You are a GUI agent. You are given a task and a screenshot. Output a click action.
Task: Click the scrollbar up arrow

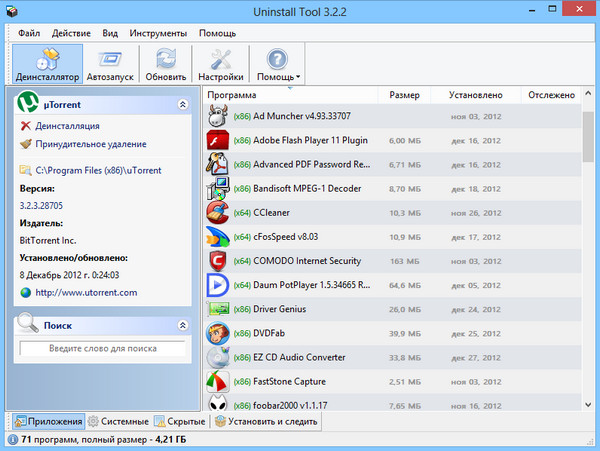click(588, 93)
